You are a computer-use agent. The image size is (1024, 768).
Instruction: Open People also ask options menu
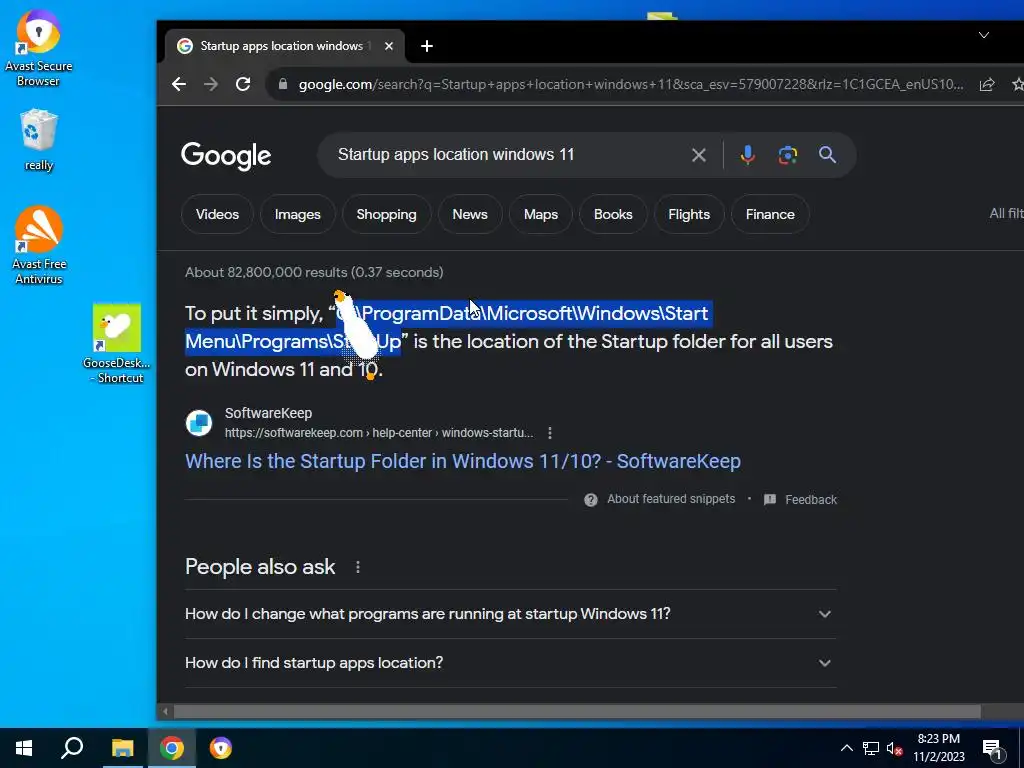[357, 567]
